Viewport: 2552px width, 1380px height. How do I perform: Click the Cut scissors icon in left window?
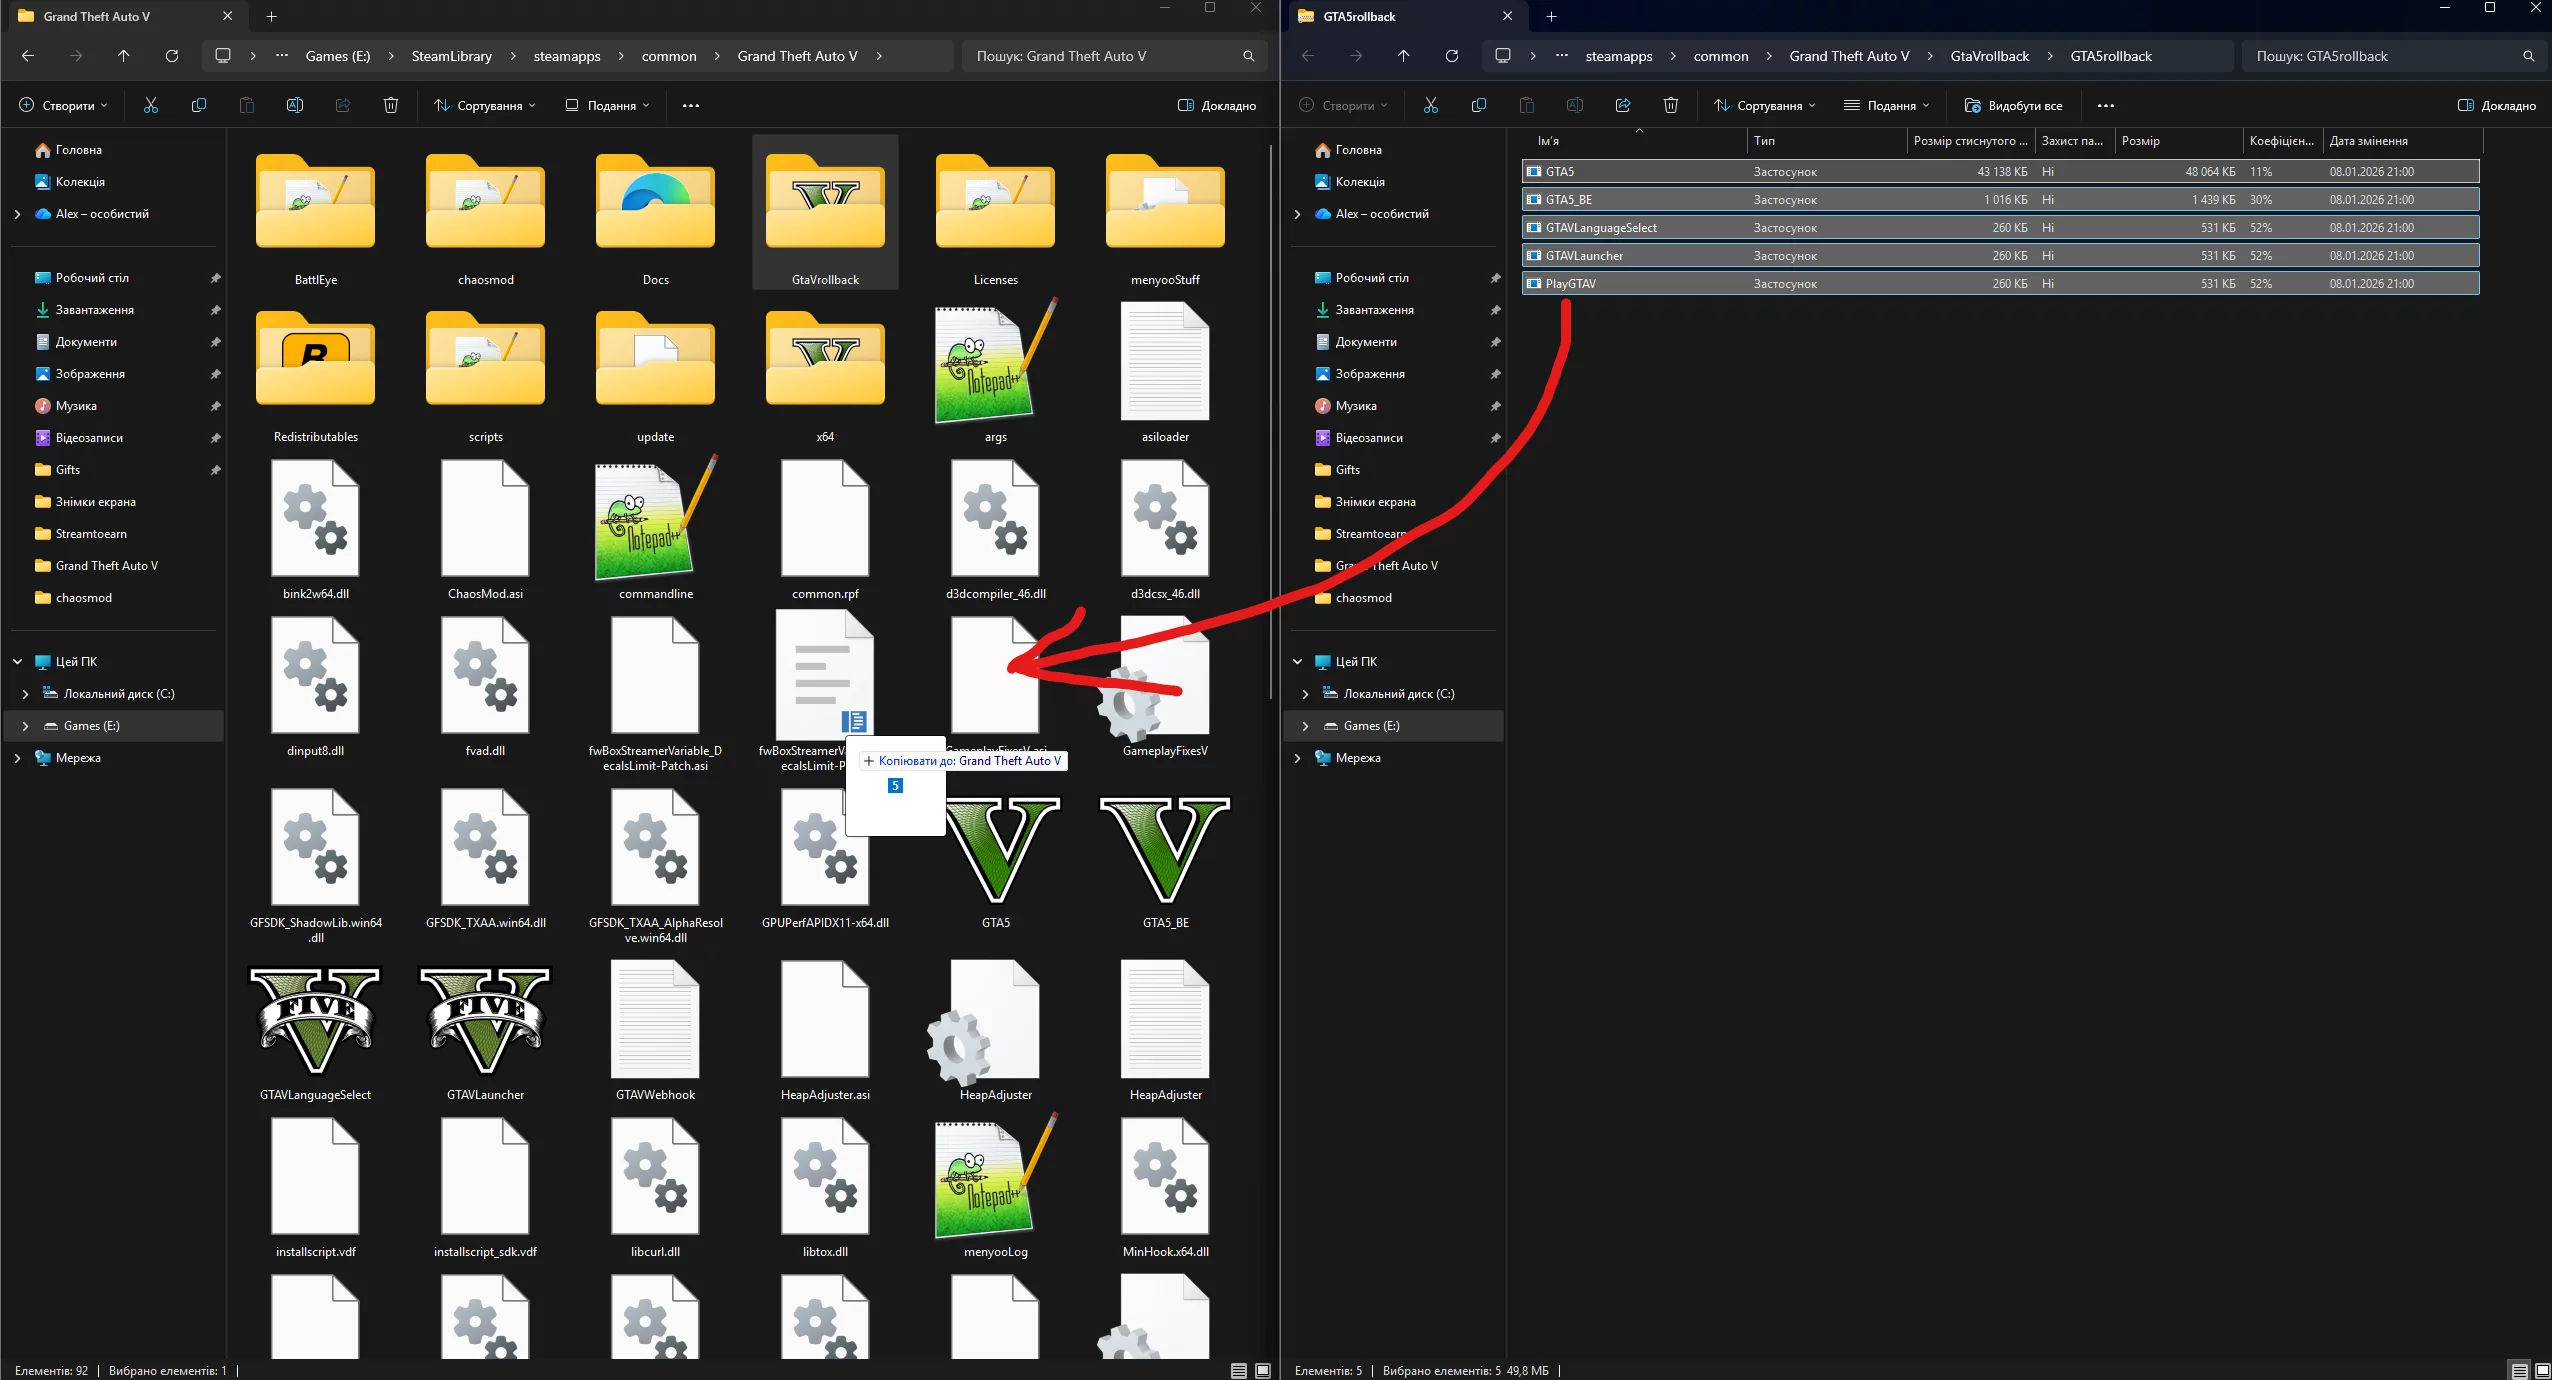click(x=151, y=105)
